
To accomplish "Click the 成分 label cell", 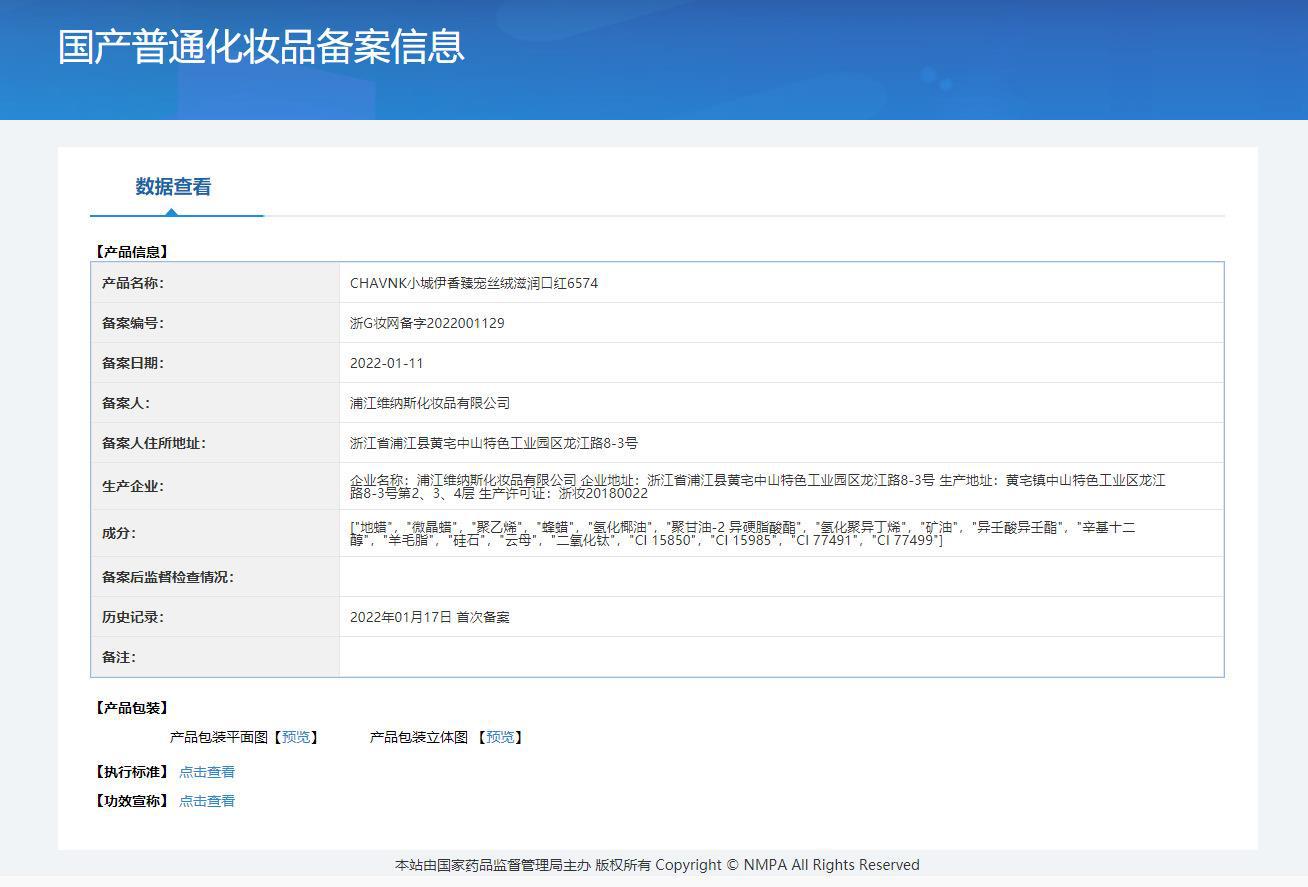I will click(x=215, y=533).
